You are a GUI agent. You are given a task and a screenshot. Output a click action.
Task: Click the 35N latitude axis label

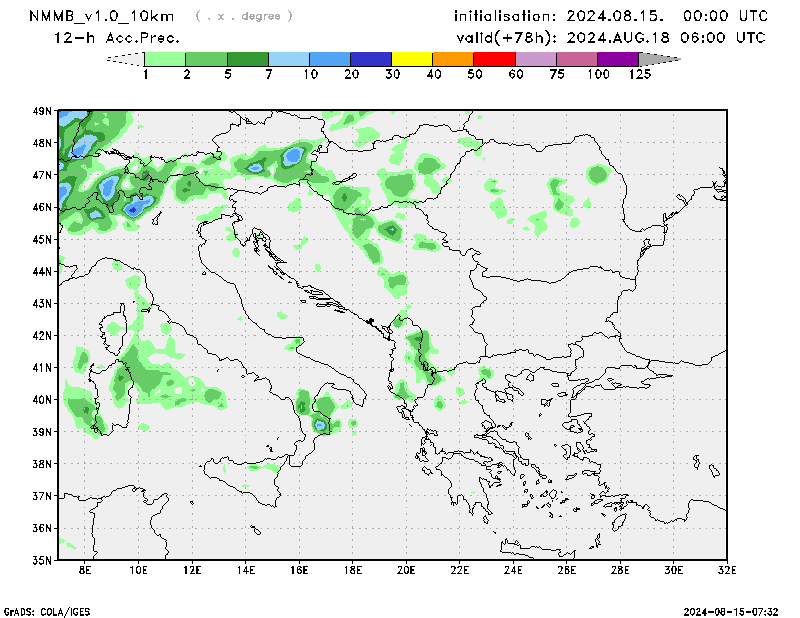tap(42, 559)
